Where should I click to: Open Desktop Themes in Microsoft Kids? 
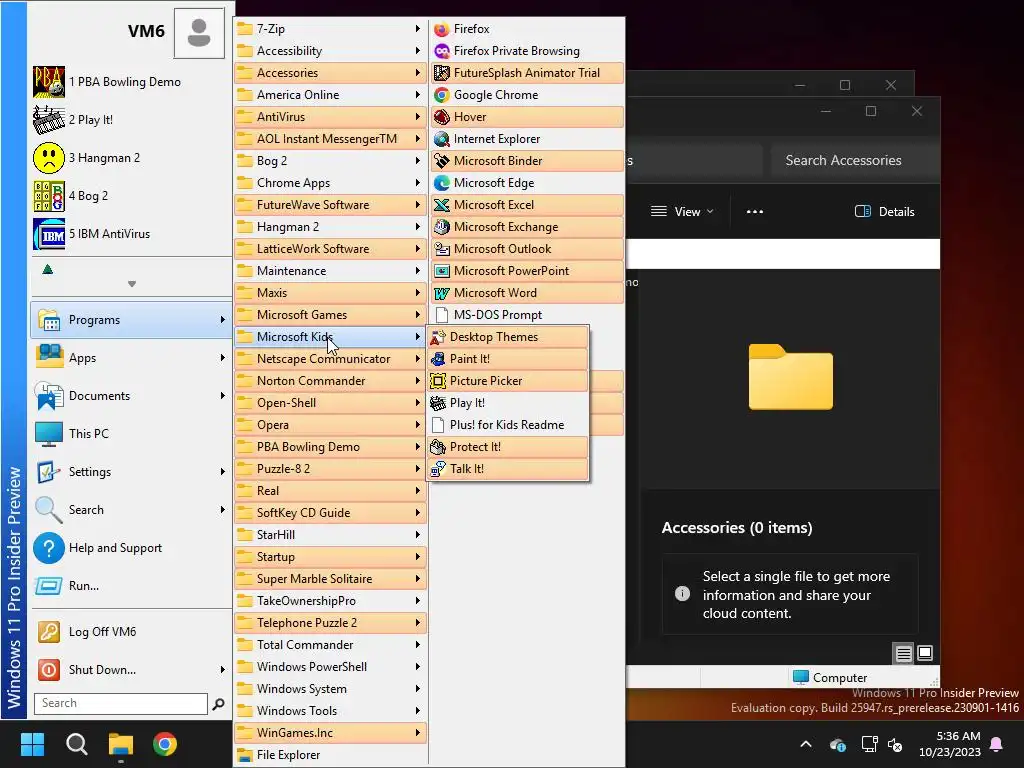point(507,337)
